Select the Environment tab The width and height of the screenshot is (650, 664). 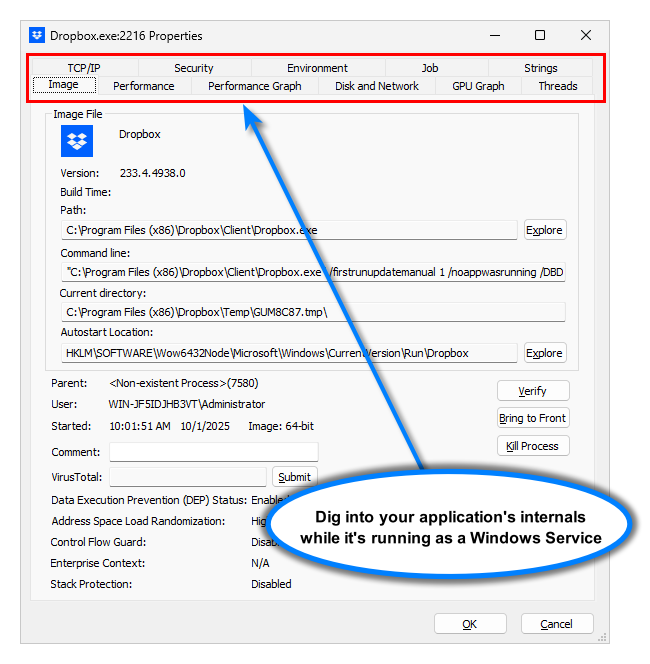(x=317, y=68)
